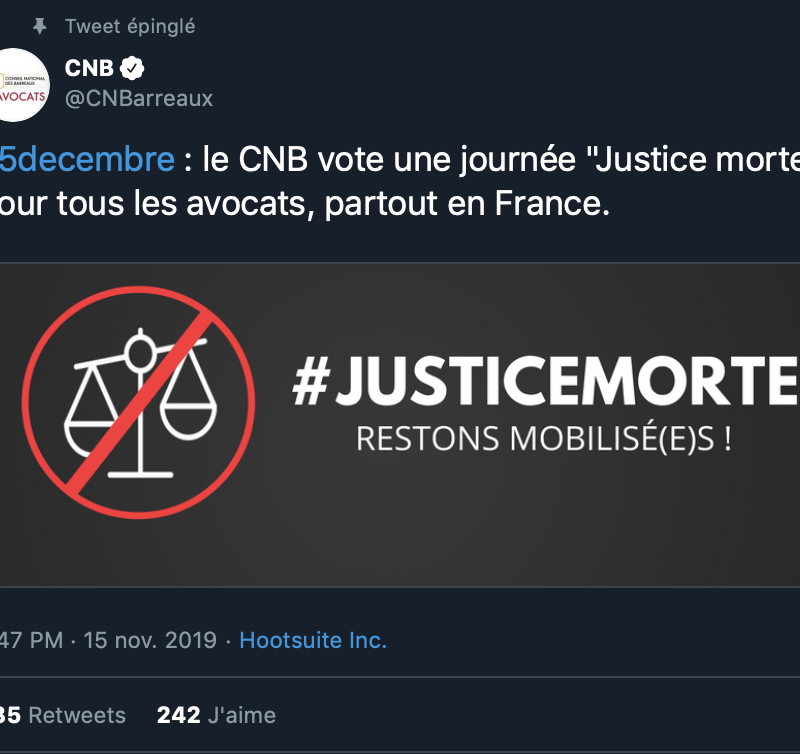The height and width of the screenshot is (754, 800).
Task: Click the CNB Avocats profile avatar
Action: point(22,84)
